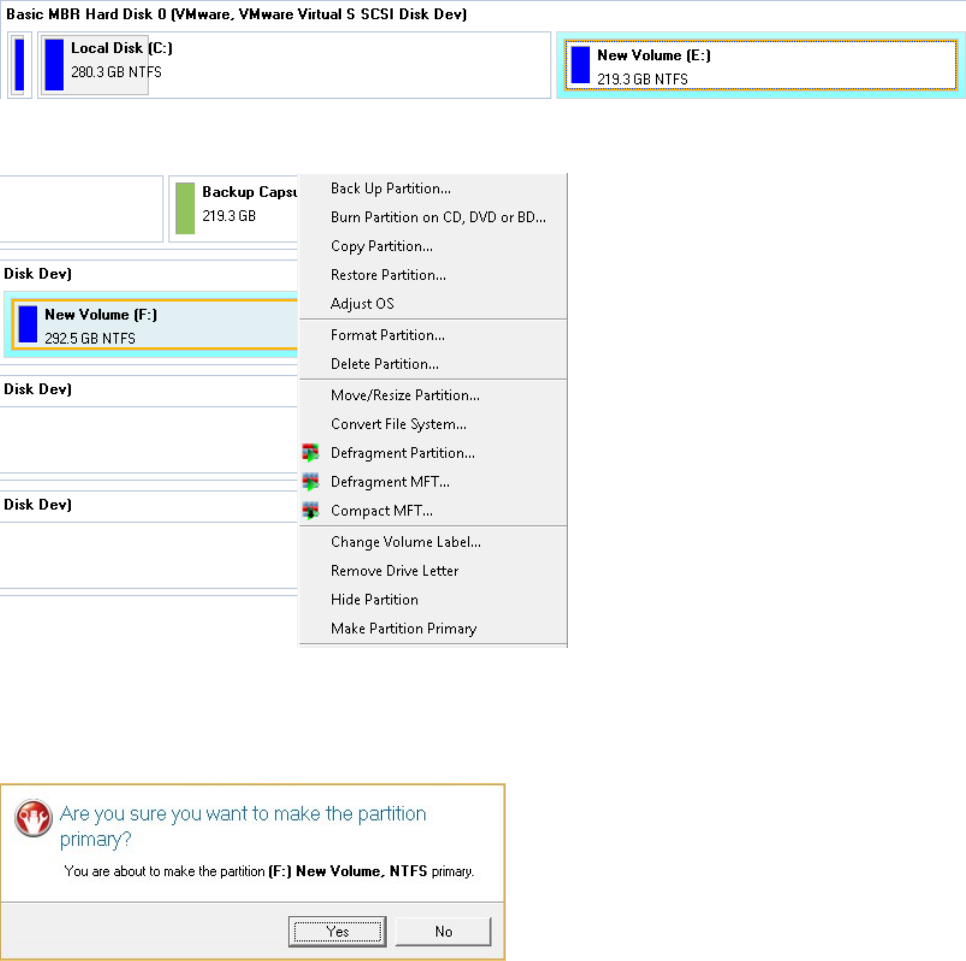Cancel by clicking No button
966x961 pixels.
[x=443, y=931]
